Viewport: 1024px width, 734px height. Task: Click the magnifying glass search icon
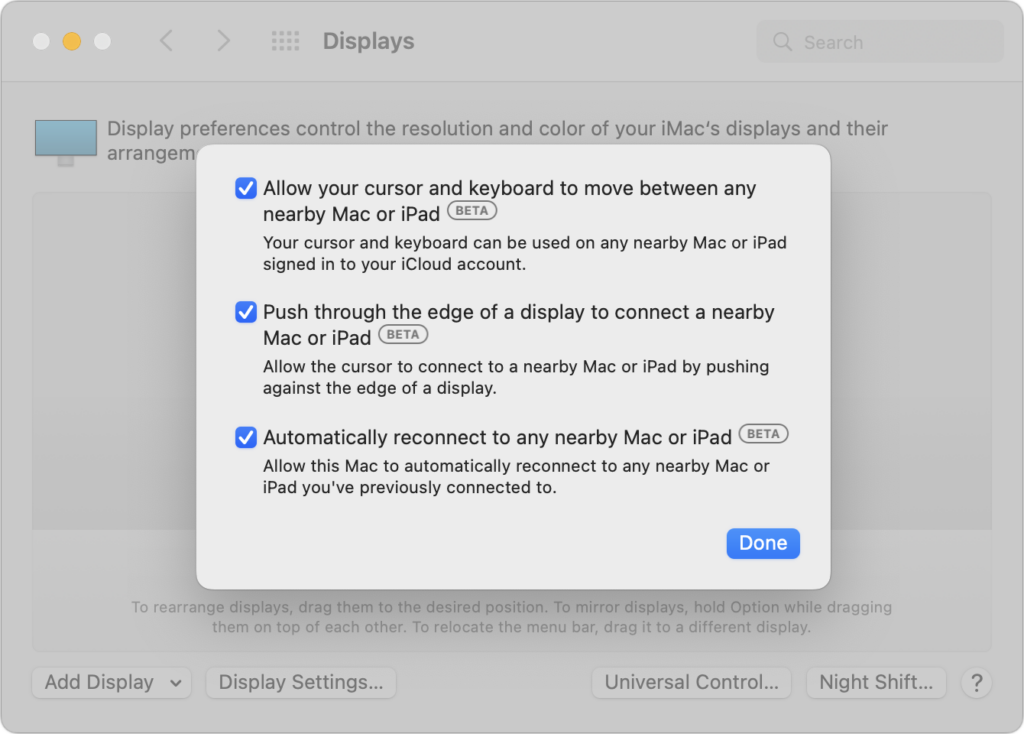pos(783,42)
